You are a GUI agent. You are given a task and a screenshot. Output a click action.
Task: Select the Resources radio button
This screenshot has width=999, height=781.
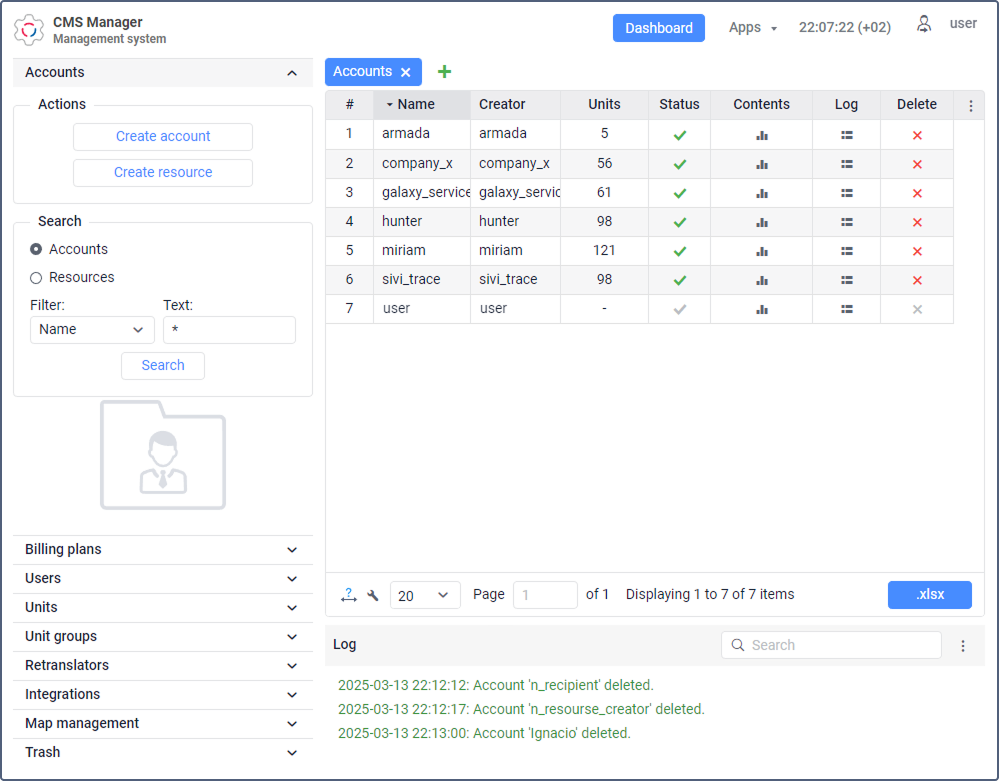pos(36,278)
